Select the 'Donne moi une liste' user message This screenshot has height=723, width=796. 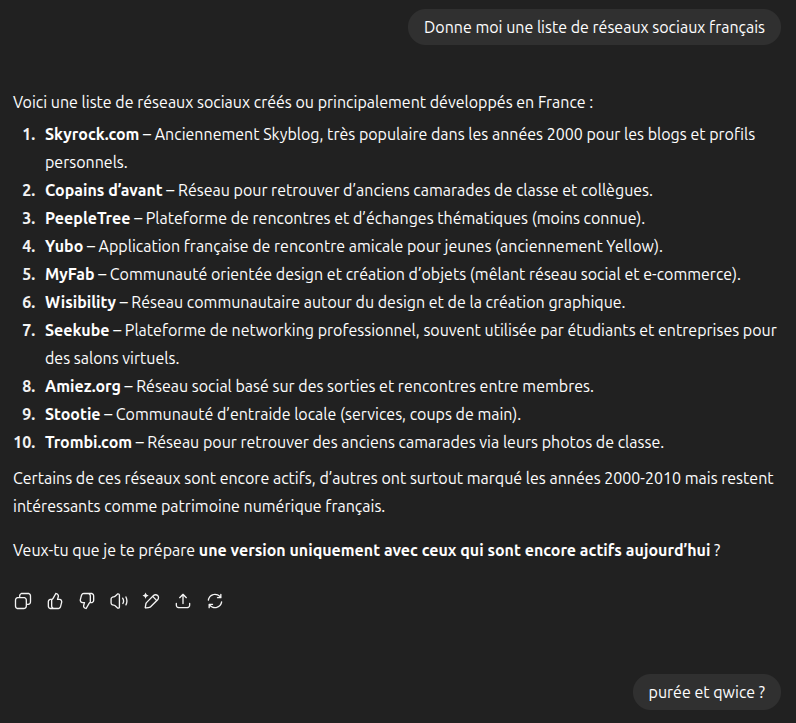point(594,27)
